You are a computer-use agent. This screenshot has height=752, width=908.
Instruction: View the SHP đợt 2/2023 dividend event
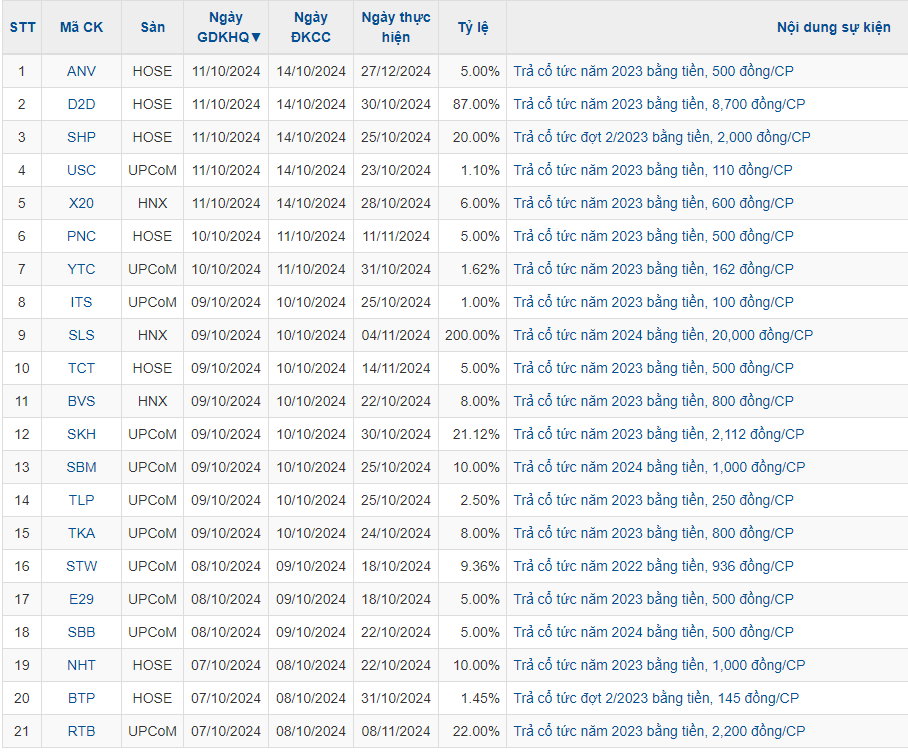pyautogui.click(x=662, y=137)
